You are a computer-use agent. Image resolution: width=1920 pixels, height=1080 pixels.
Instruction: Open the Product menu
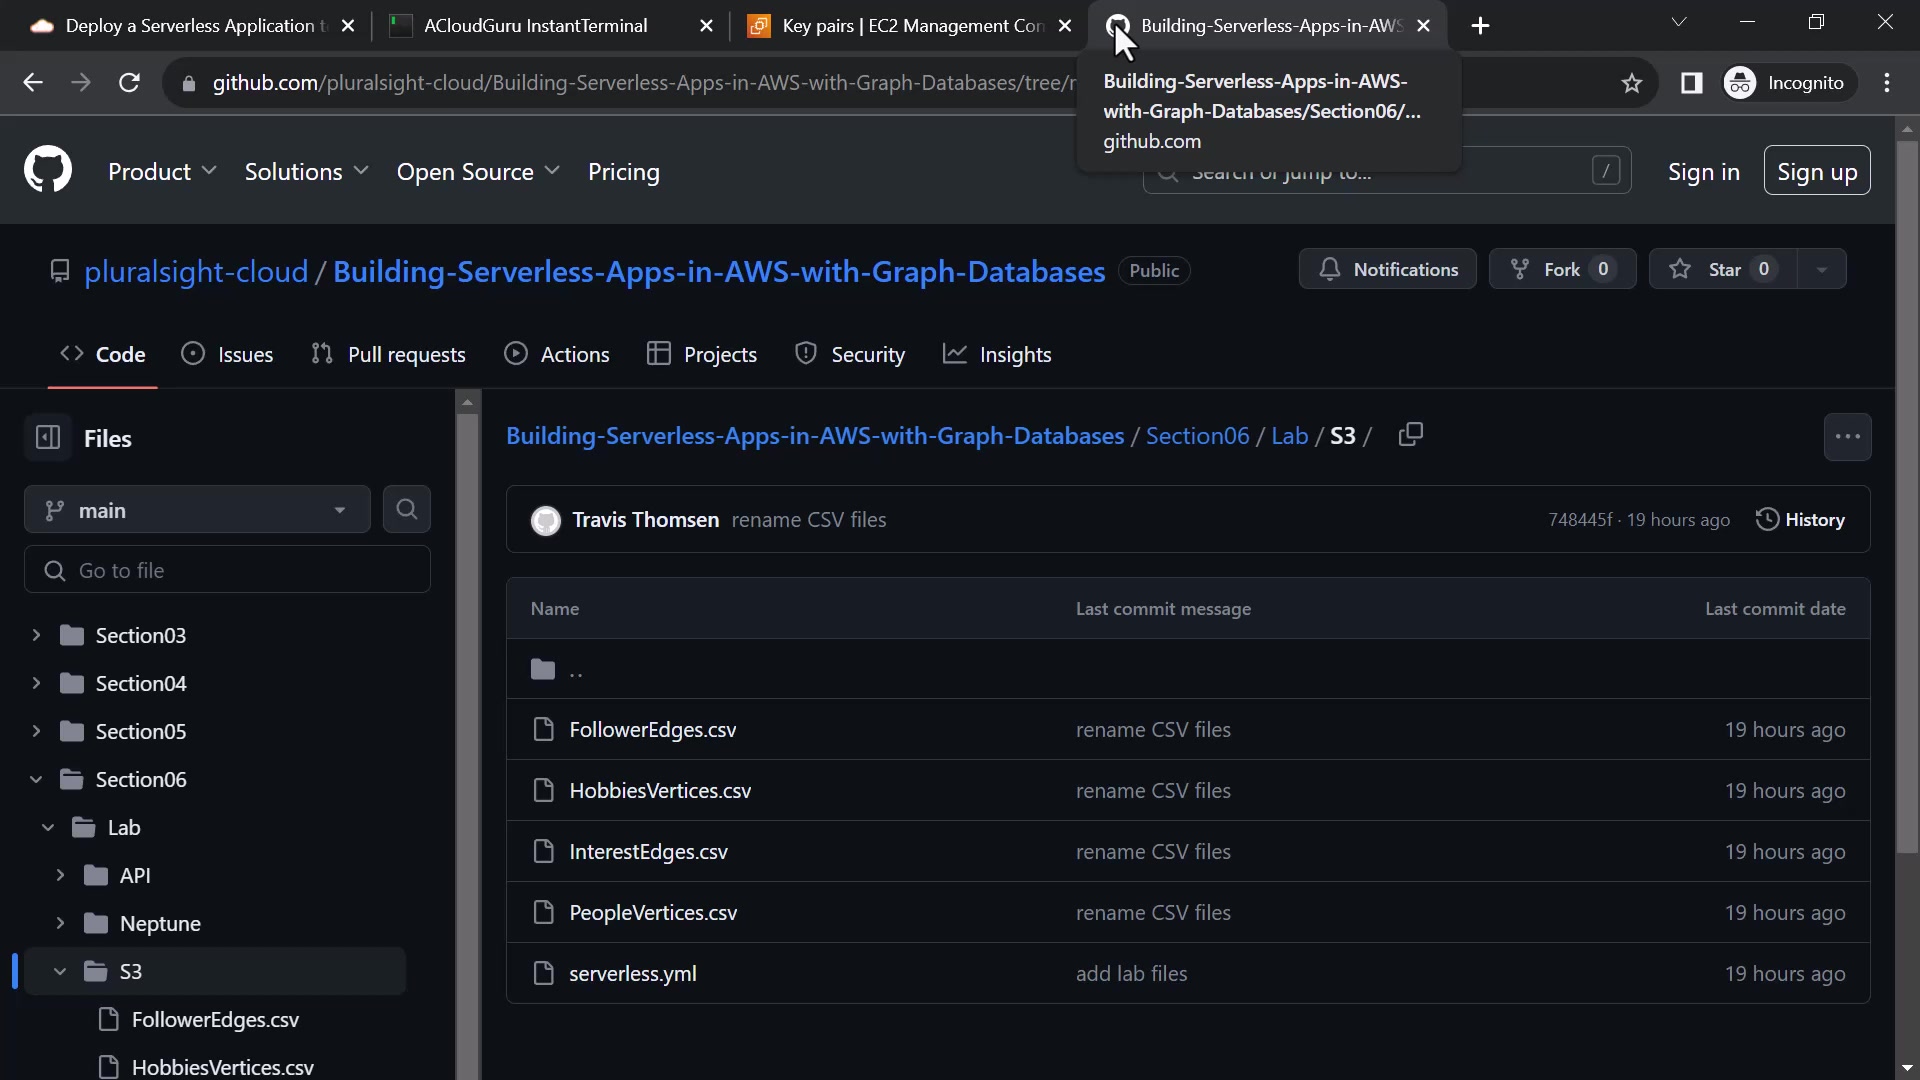162,172
